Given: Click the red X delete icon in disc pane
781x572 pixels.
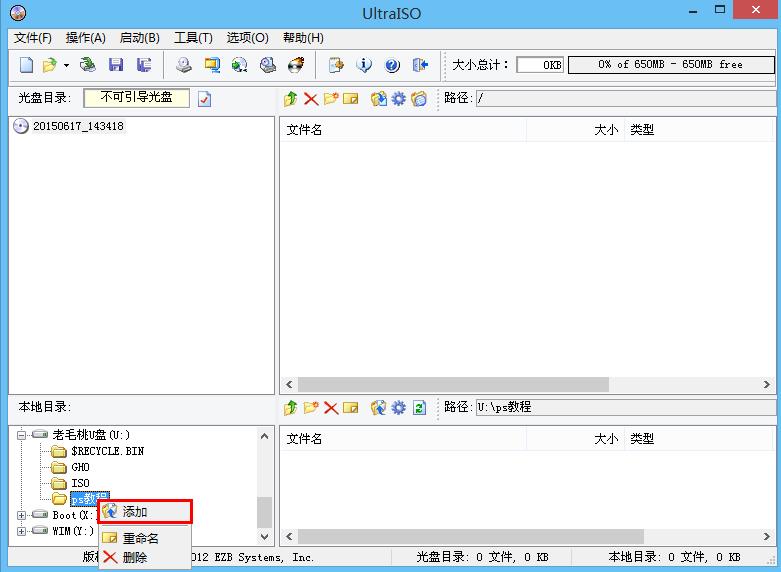Looking at the screenshot, I should (311, 99).
